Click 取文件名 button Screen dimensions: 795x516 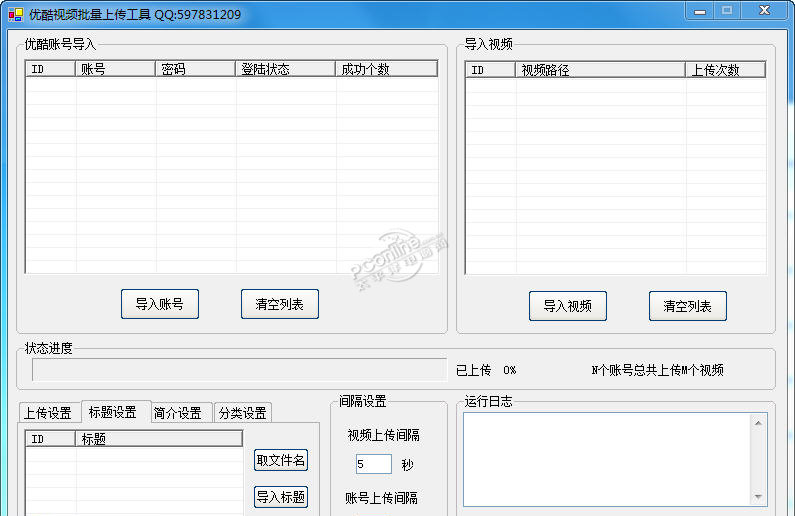click(281, 460)
